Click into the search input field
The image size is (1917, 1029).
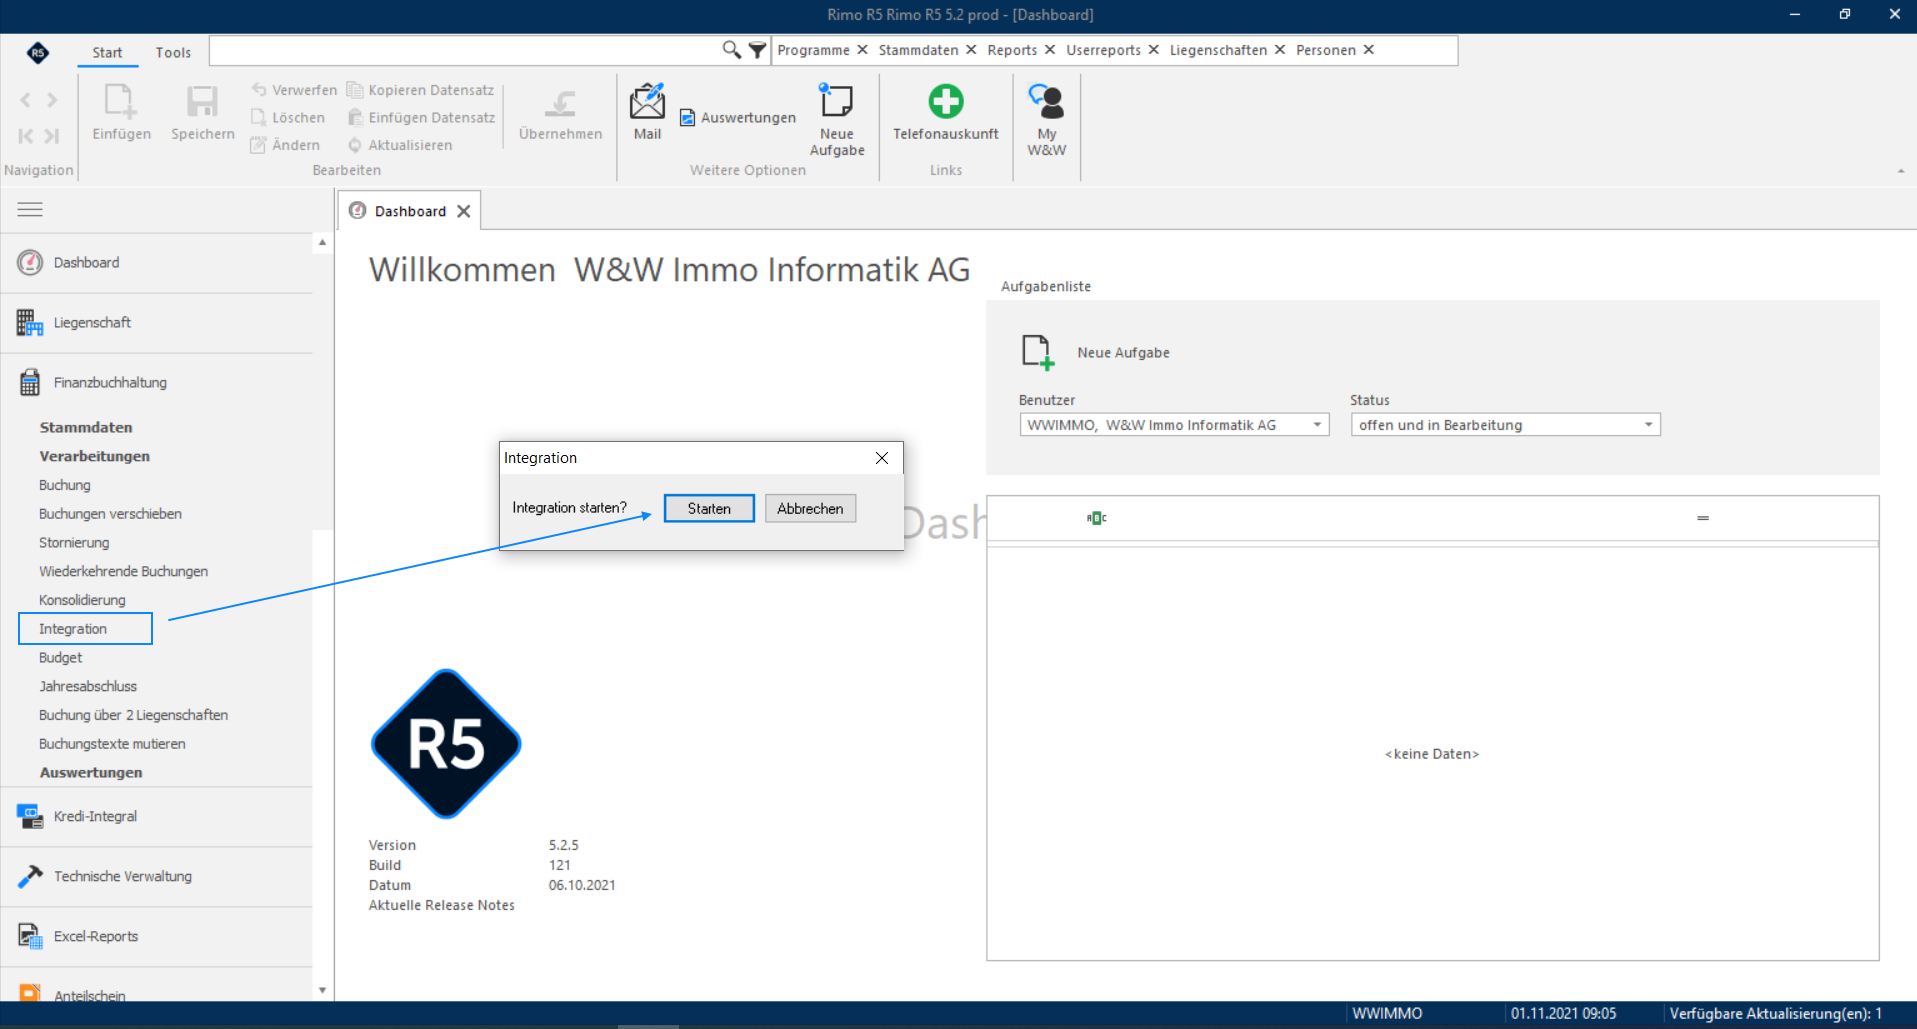(465, 50)
